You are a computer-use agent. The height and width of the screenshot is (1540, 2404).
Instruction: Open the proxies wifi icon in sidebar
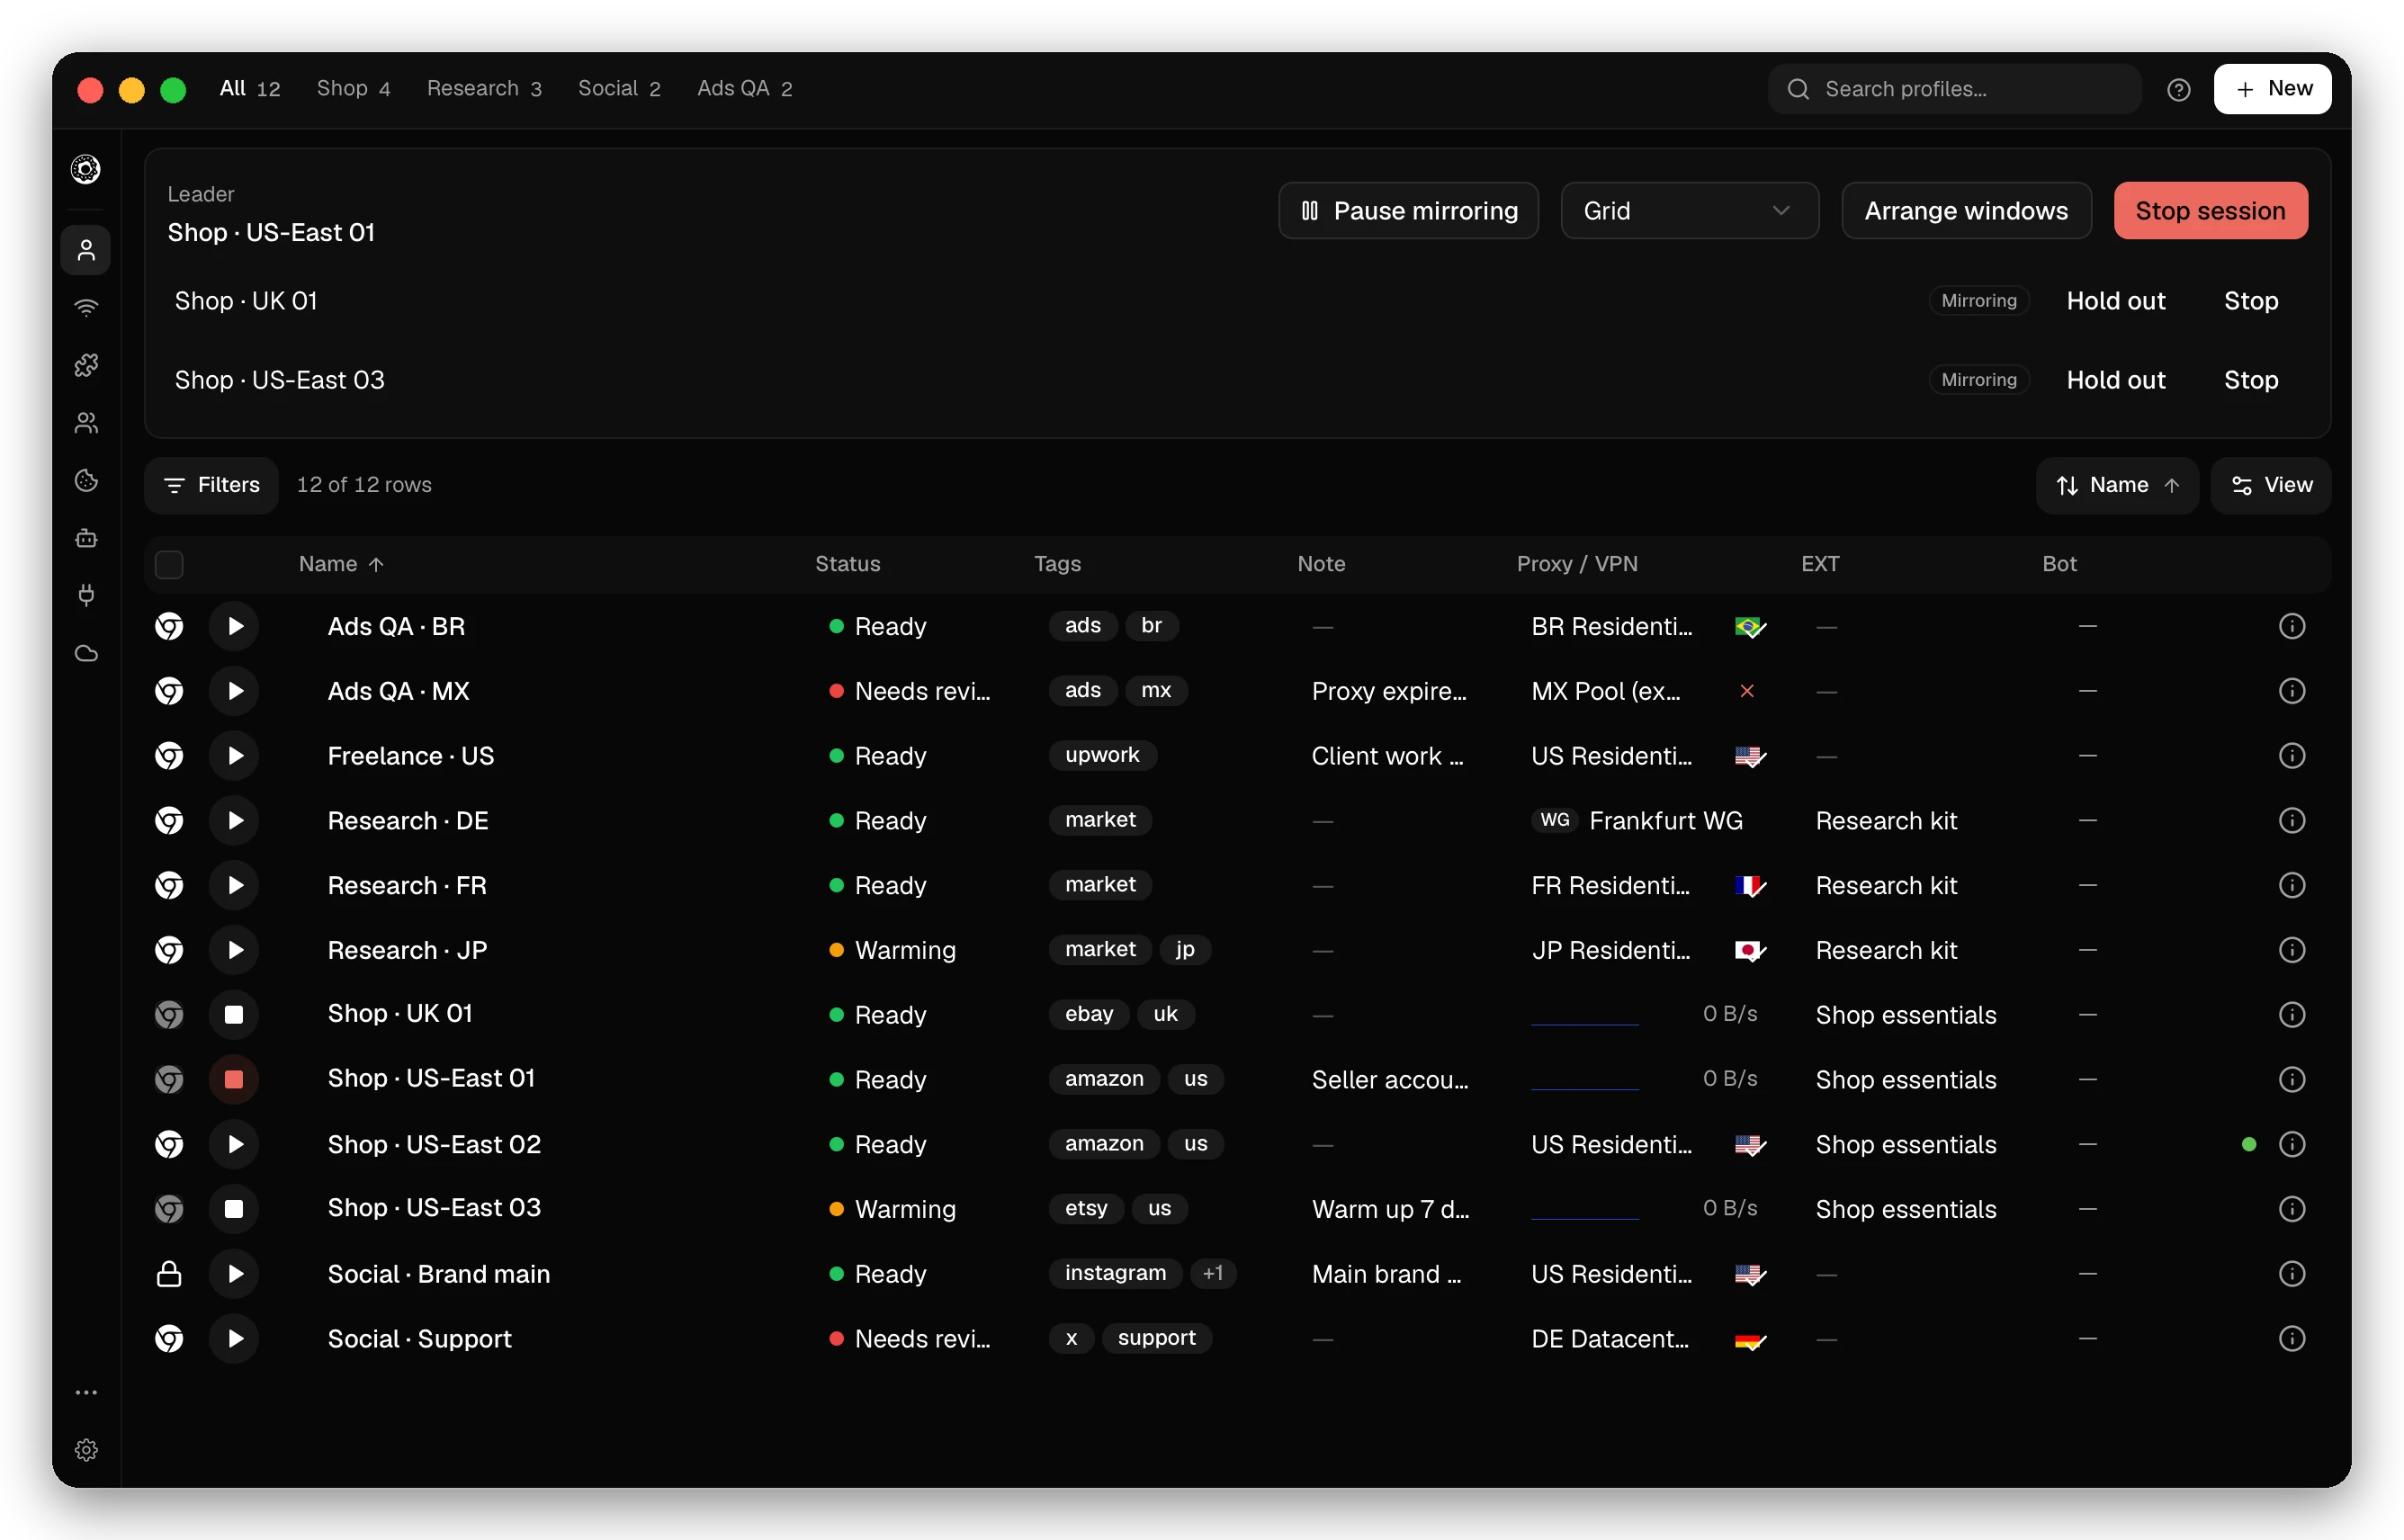[x=86, y=308]
